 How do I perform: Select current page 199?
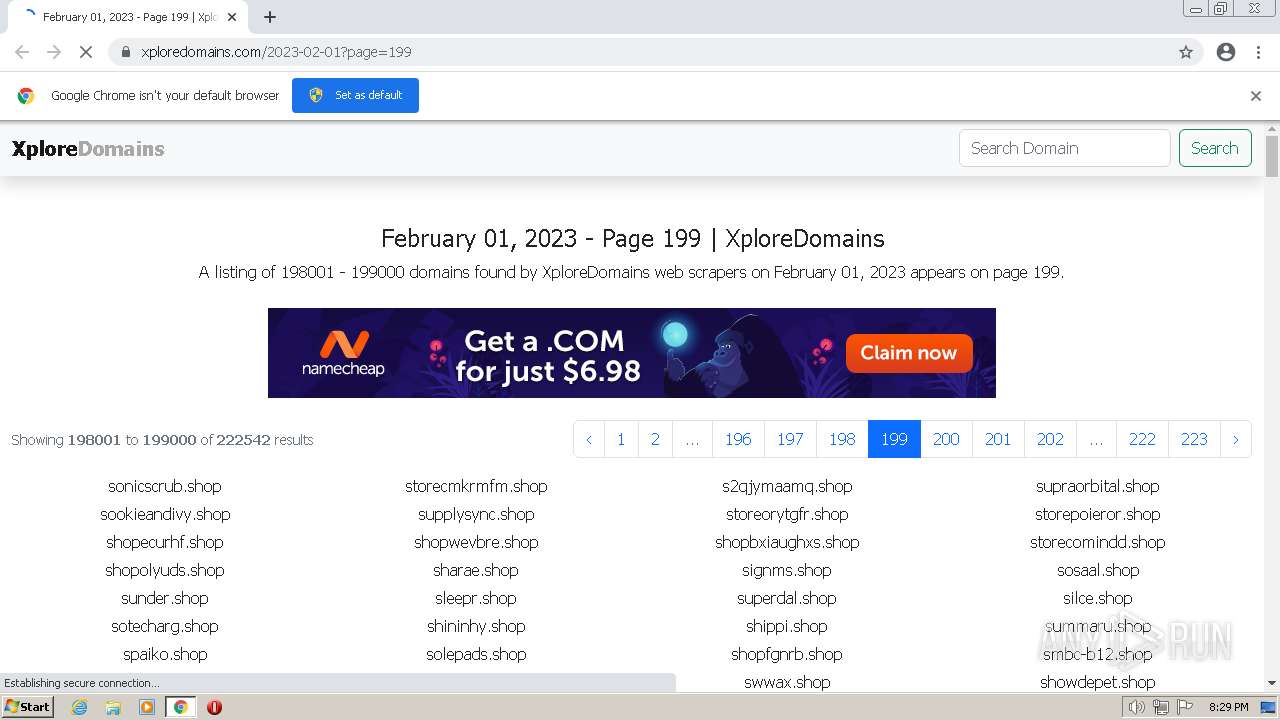pyautogui.click(x=894, y=439)
